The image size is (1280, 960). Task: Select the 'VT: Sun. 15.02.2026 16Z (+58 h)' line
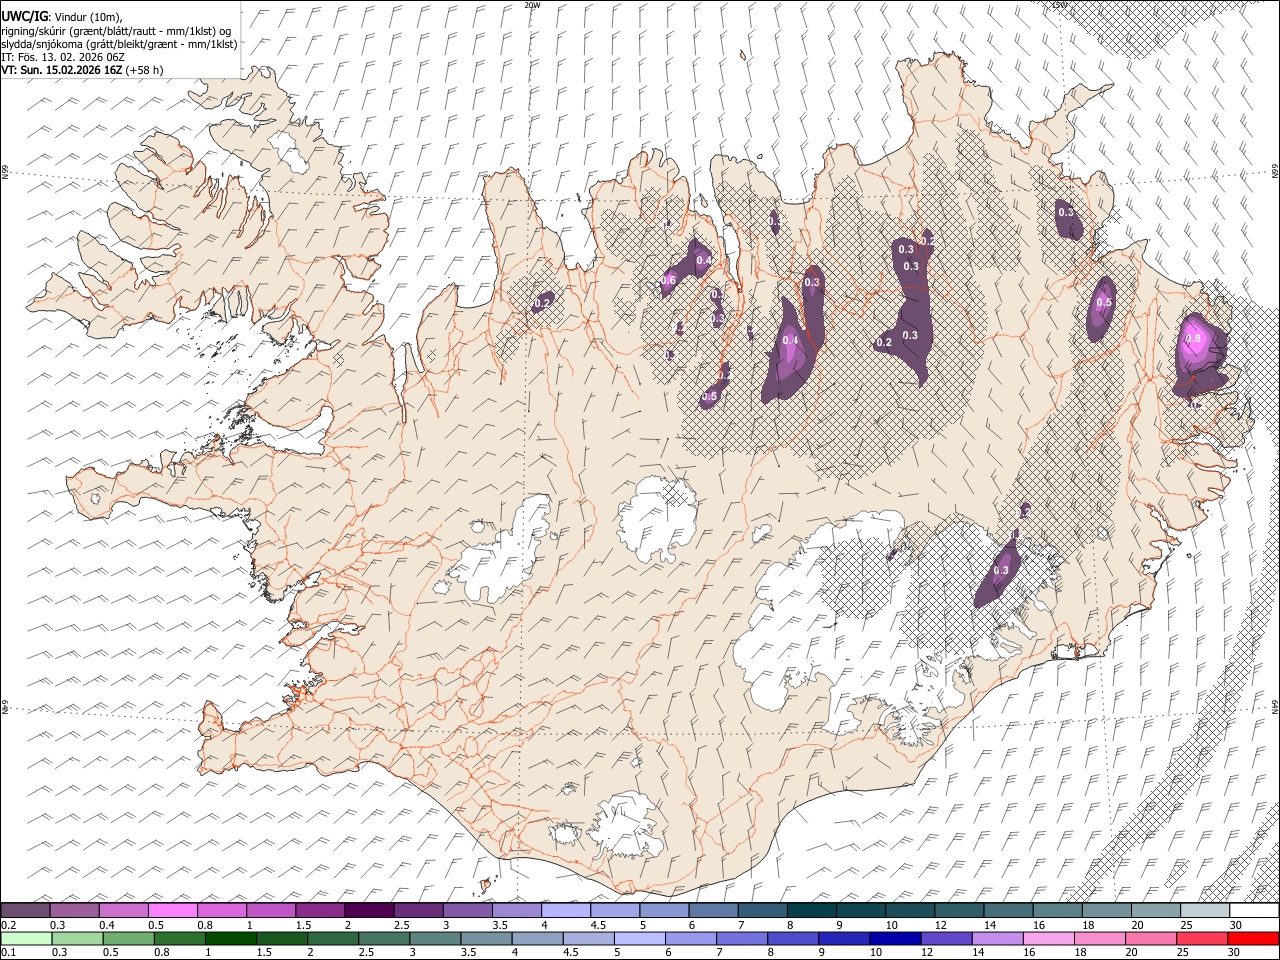[82, 70]
